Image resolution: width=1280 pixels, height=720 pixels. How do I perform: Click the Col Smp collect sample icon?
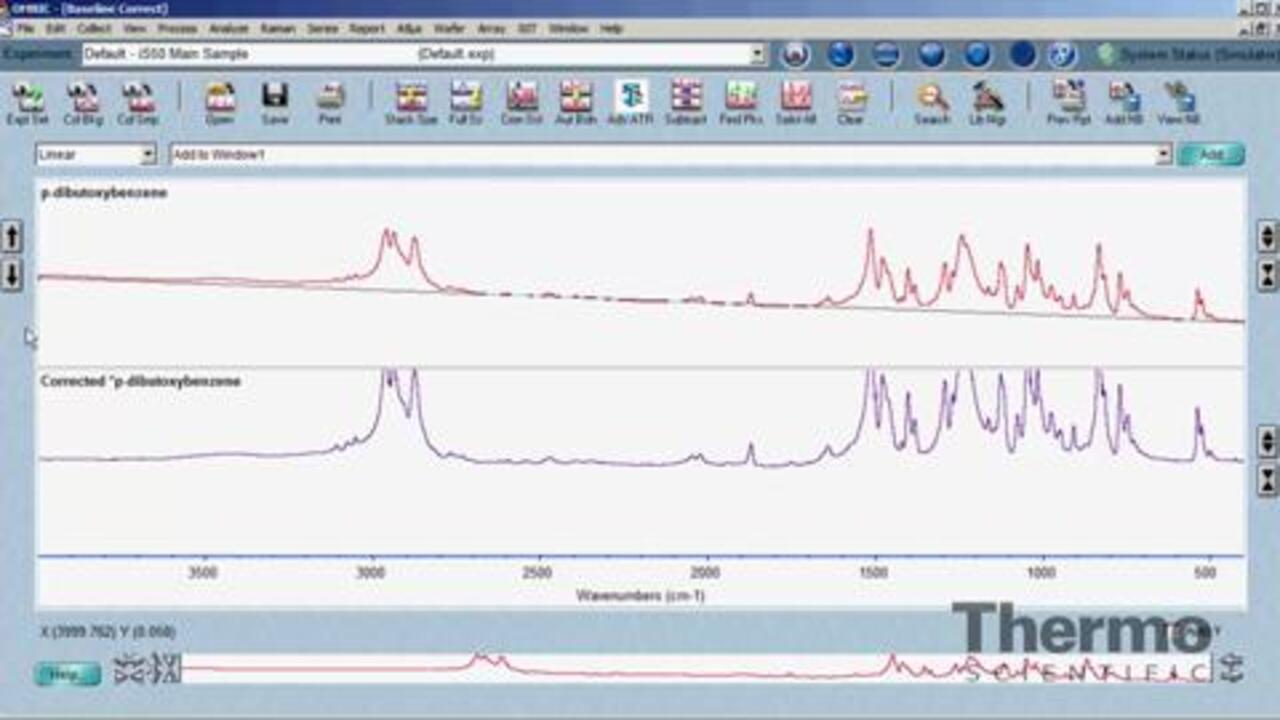point(138,99)
